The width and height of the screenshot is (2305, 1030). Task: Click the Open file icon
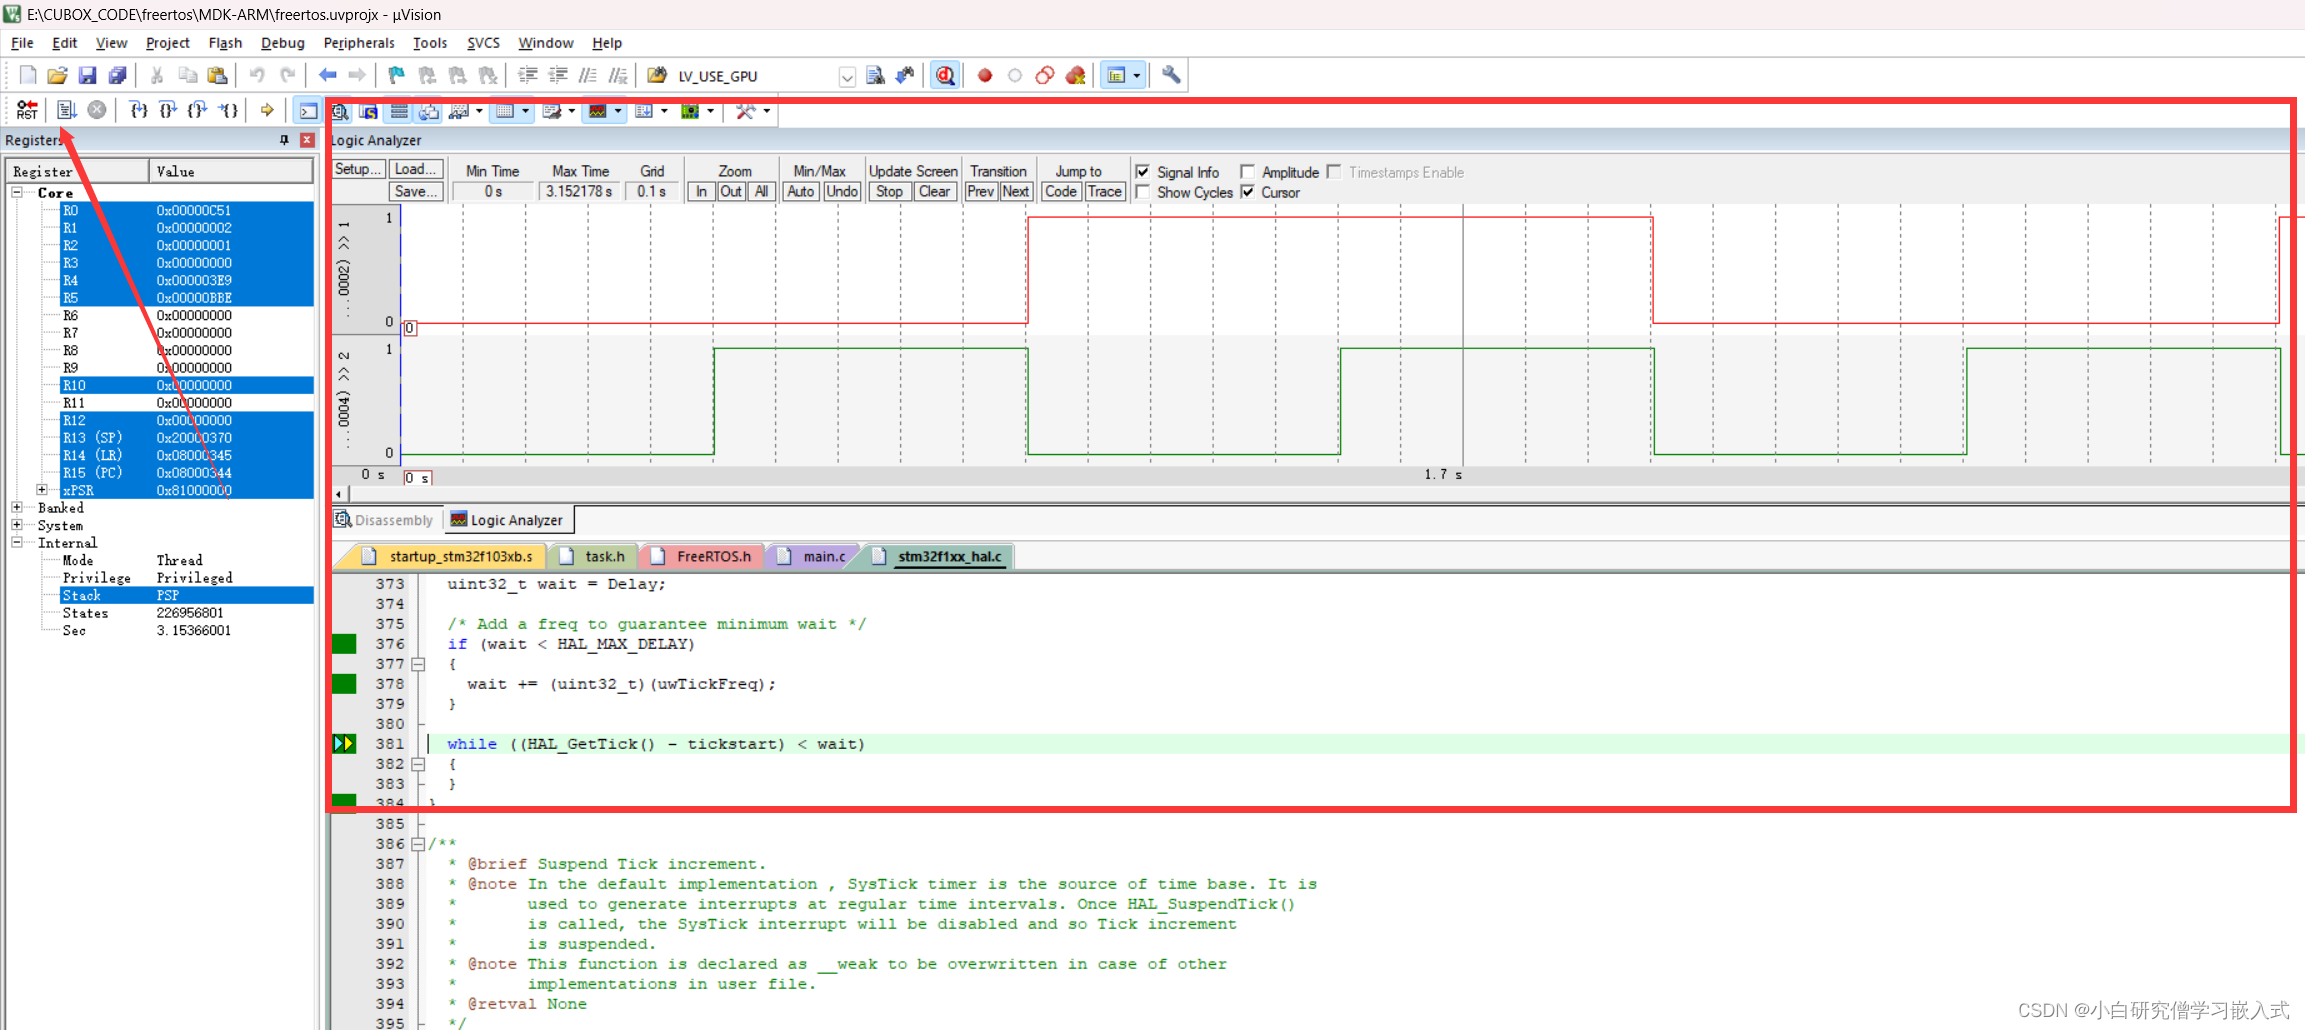click(57, 75)
